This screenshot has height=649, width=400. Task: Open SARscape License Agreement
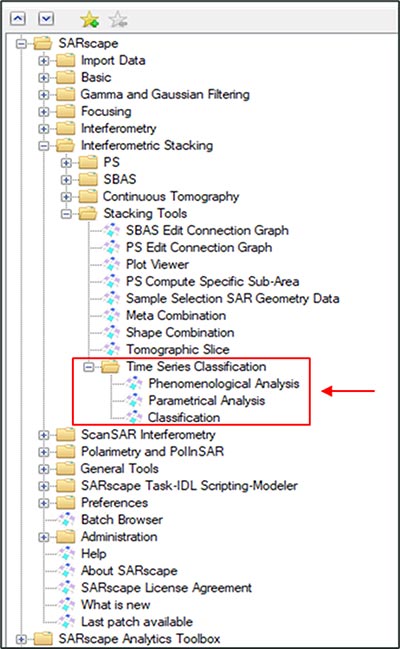(x=166, y=587)
